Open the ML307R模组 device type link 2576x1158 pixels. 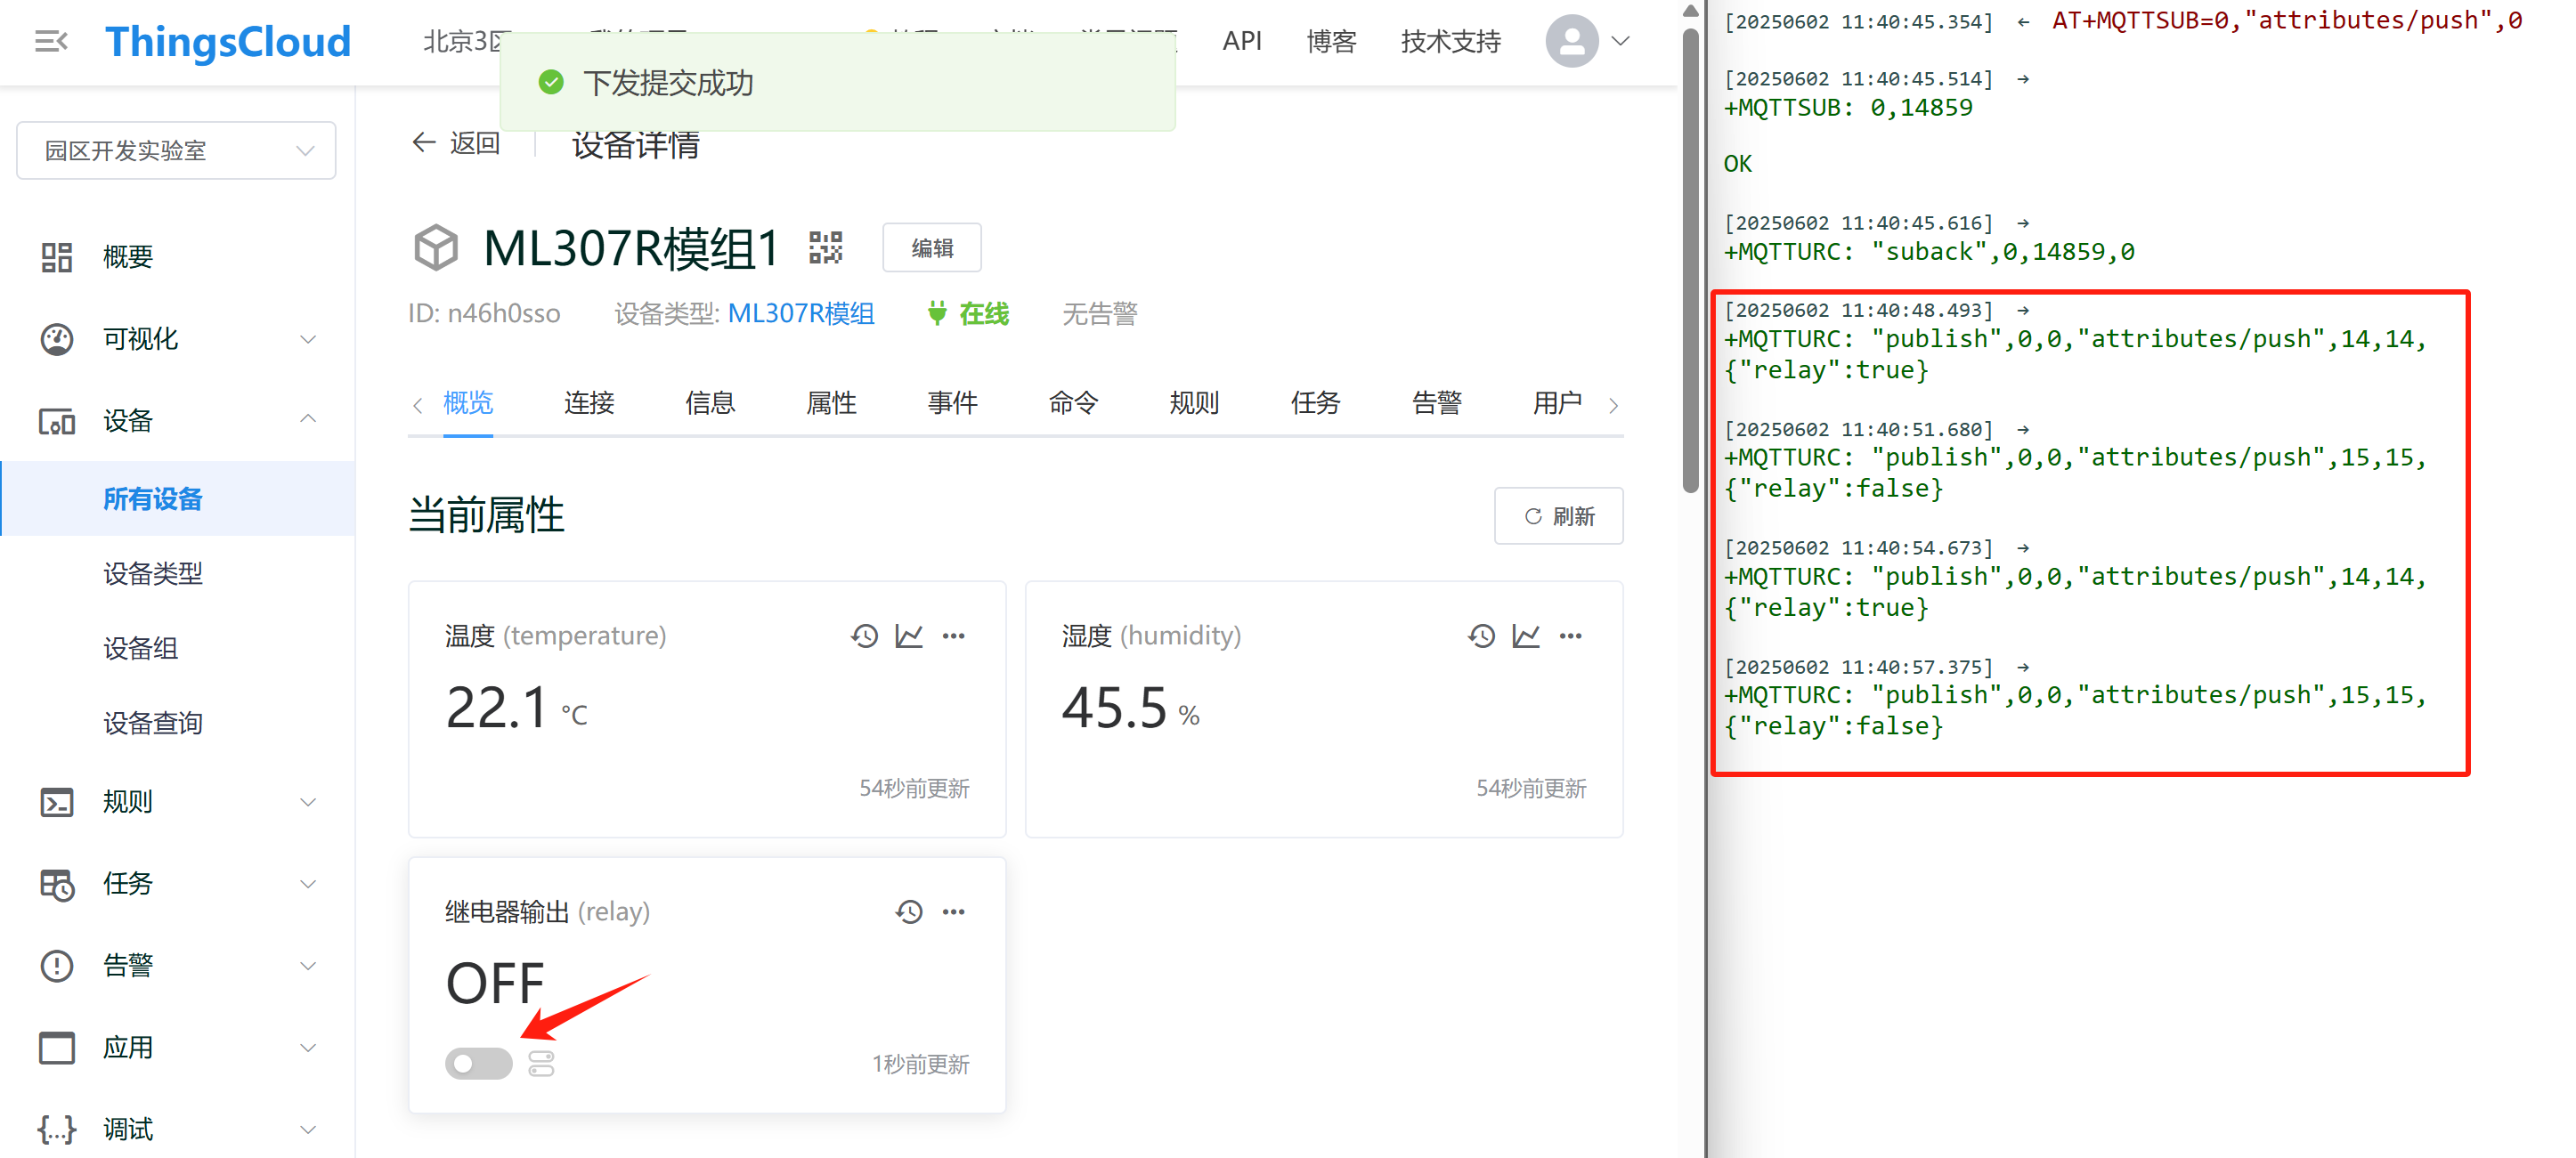point(800,314)
